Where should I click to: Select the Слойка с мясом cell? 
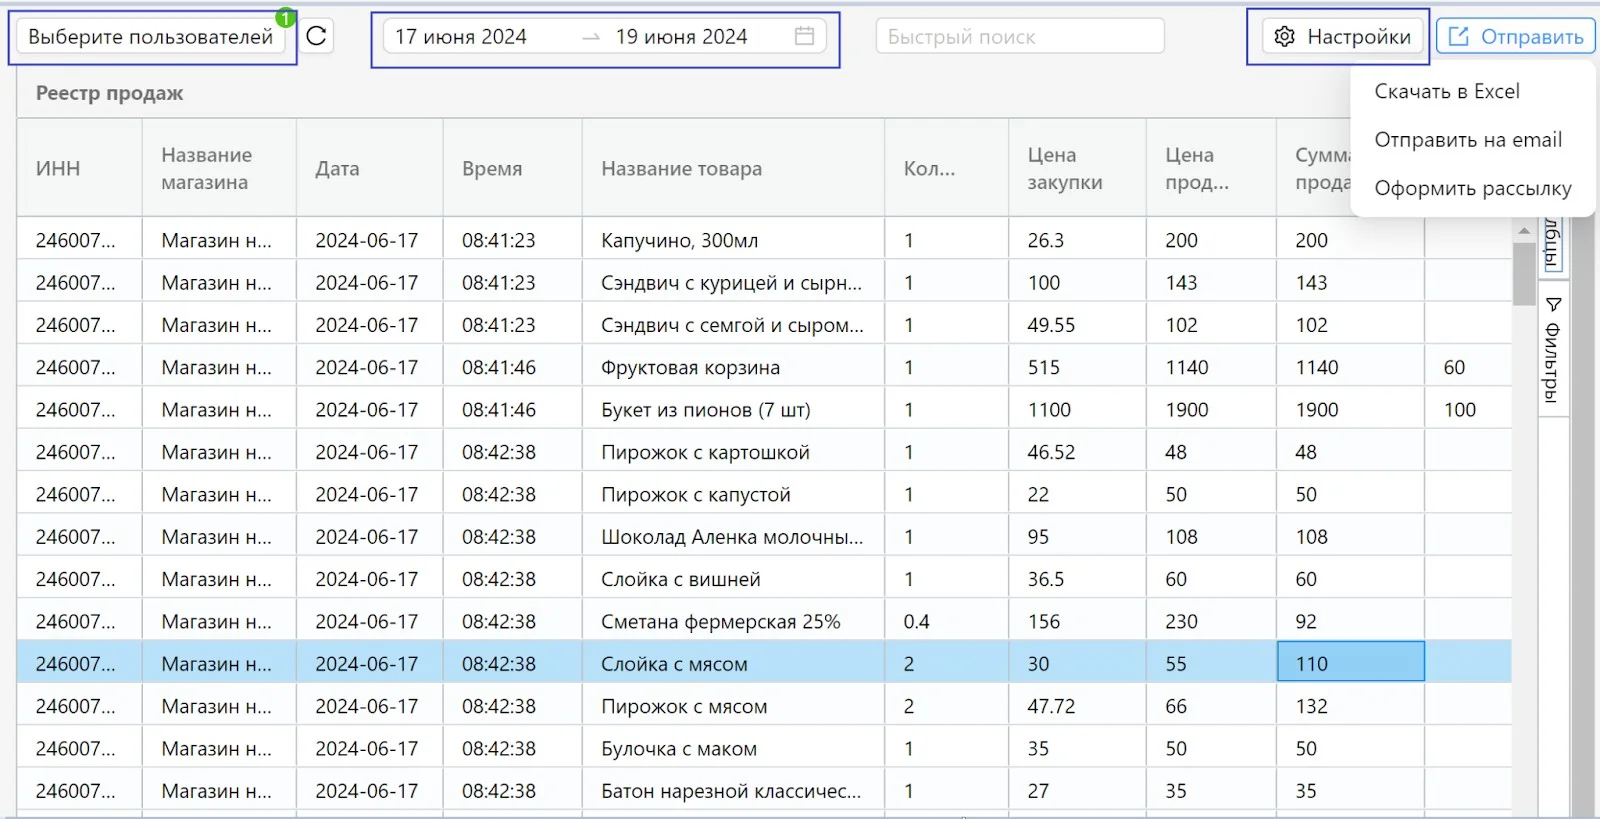pyautogui.click(x=733, y=664)
